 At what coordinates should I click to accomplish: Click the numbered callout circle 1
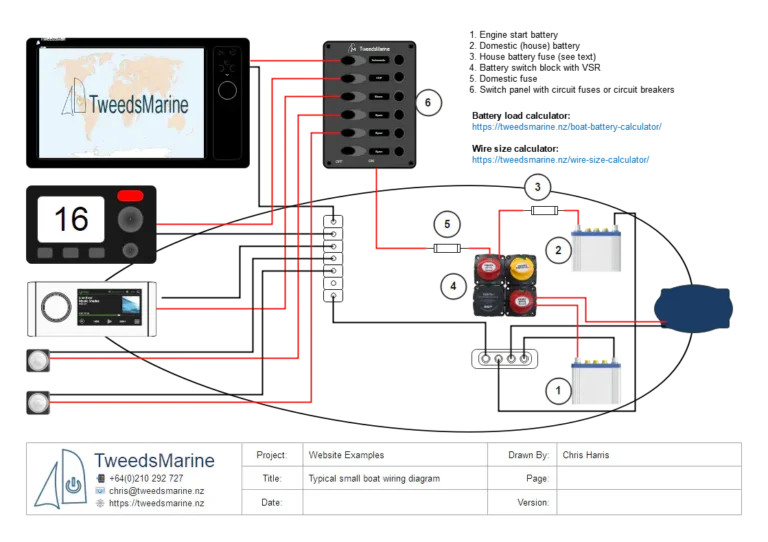point(558,392)
